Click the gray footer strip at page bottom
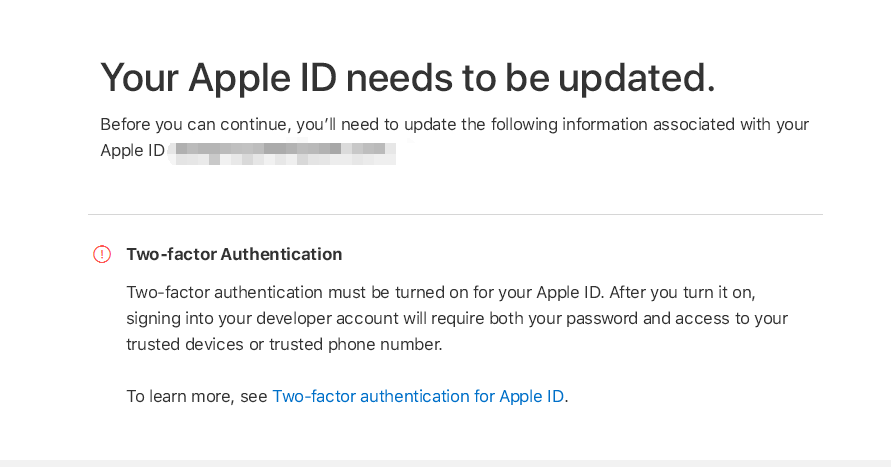The image size is (891, 467). coord(446,464)
